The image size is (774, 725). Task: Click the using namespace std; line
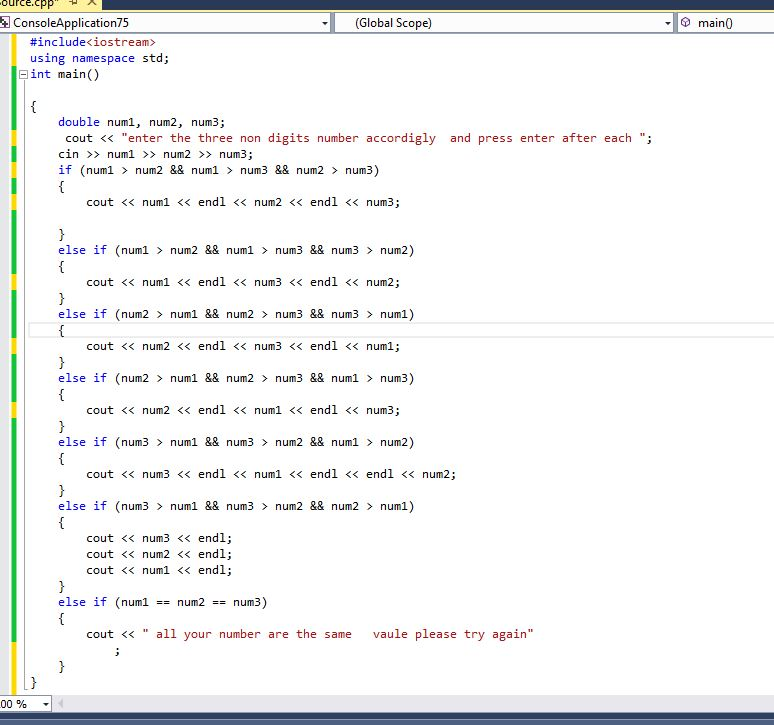[99, 58]
